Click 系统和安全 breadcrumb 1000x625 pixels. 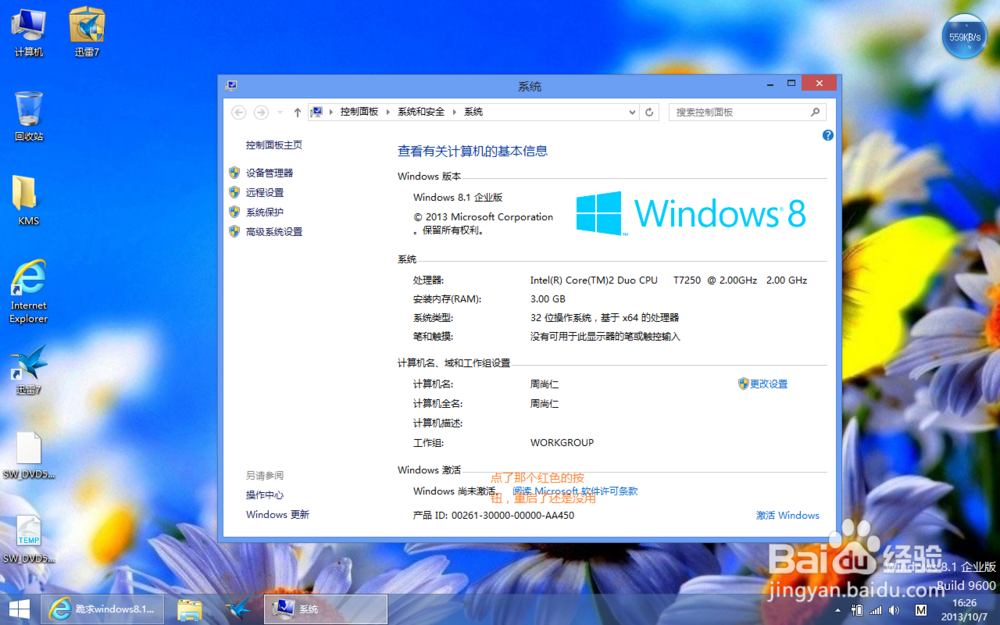coord(421,112)
